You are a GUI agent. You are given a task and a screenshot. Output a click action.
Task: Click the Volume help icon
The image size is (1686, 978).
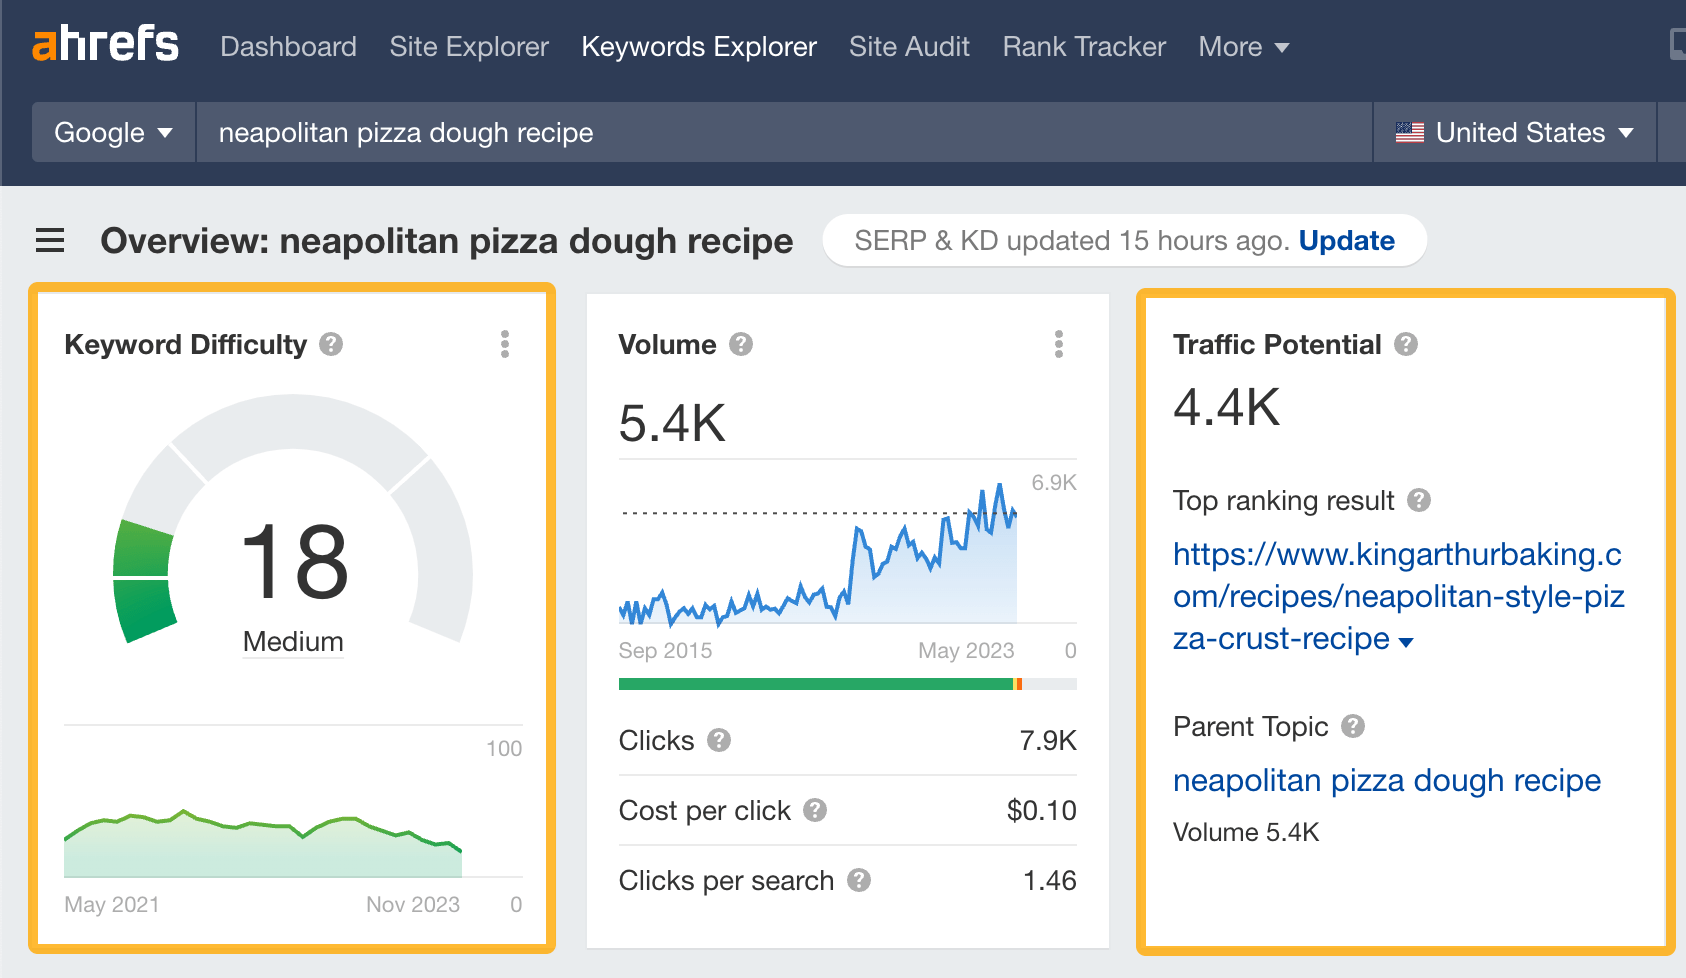(x=740, y=344)
